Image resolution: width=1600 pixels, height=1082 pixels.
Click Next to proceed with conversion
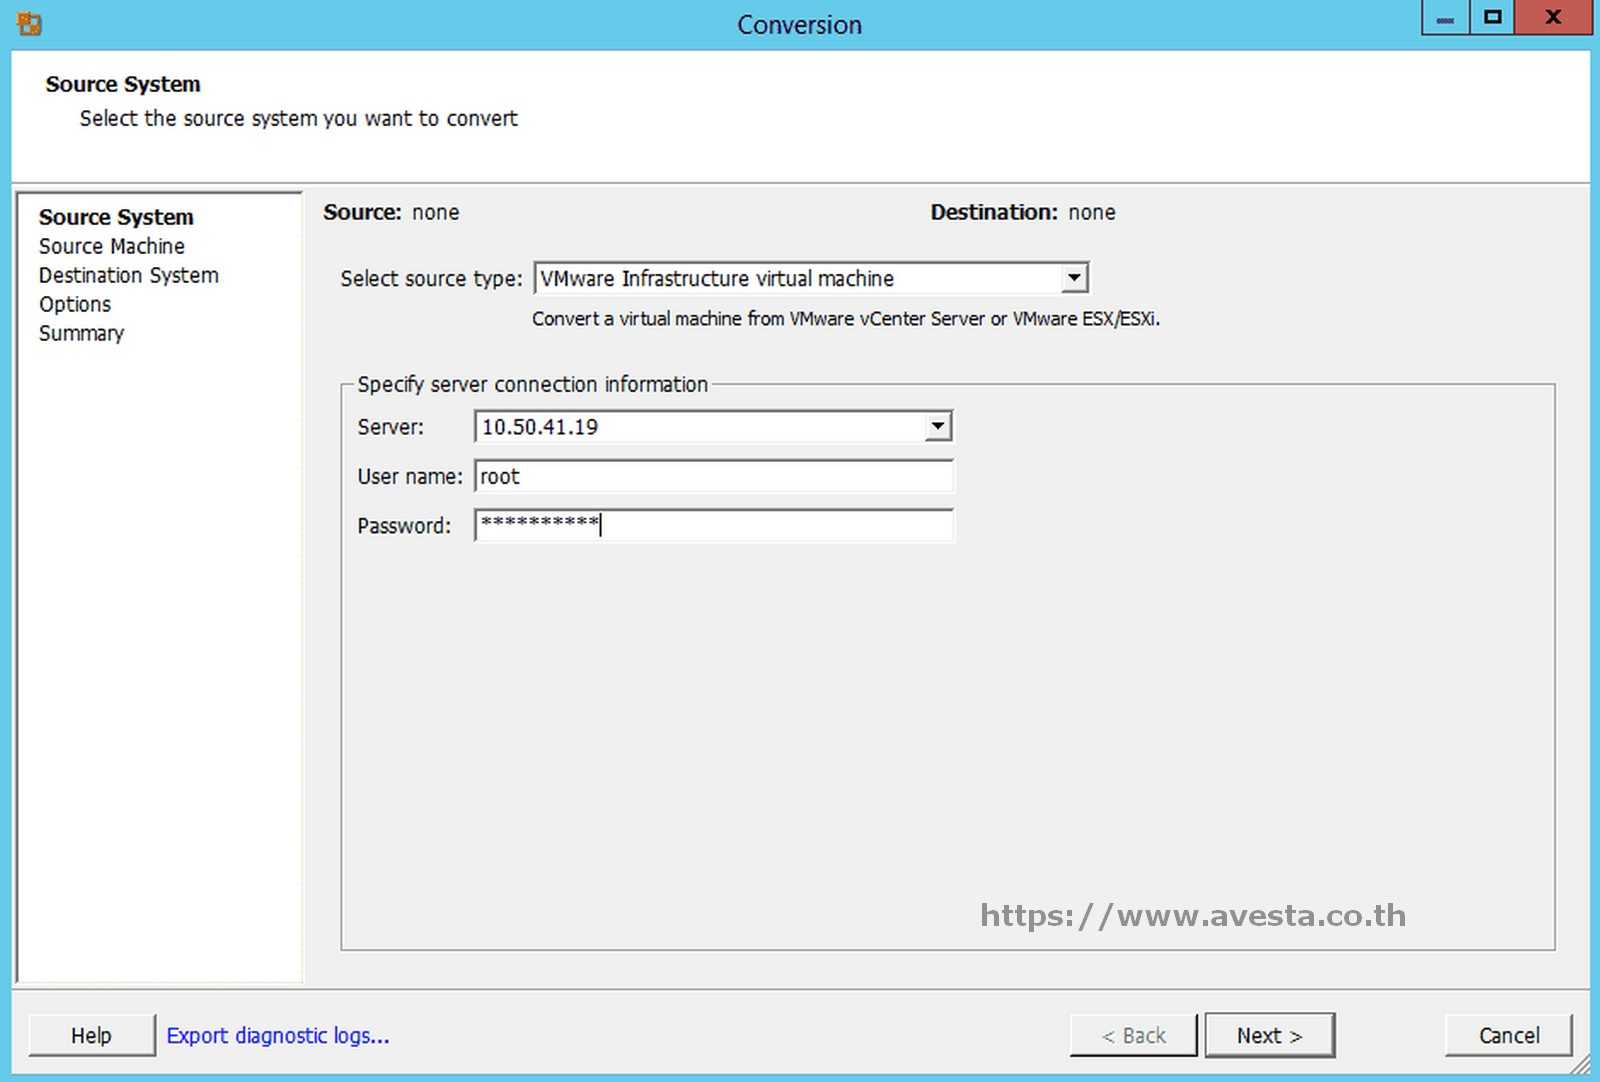(x=1269, y=1035)
